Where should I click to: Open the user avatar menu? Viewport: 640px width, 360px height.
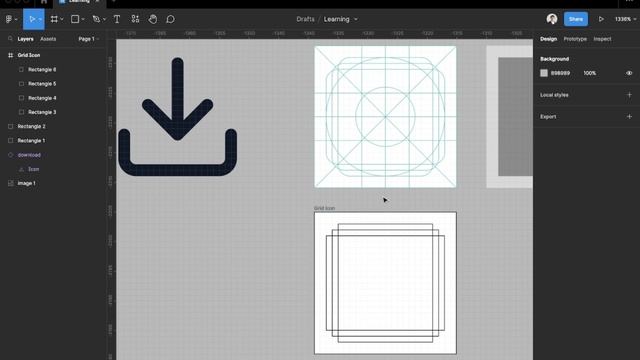click(552, 19)
